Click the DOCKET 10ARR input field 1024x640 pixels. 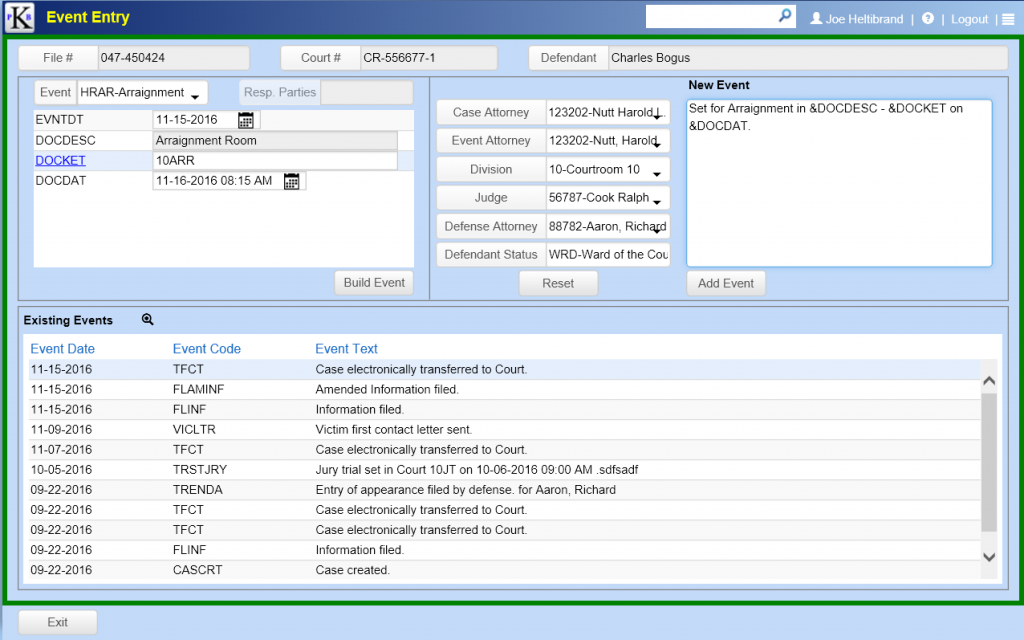[275, 161]
